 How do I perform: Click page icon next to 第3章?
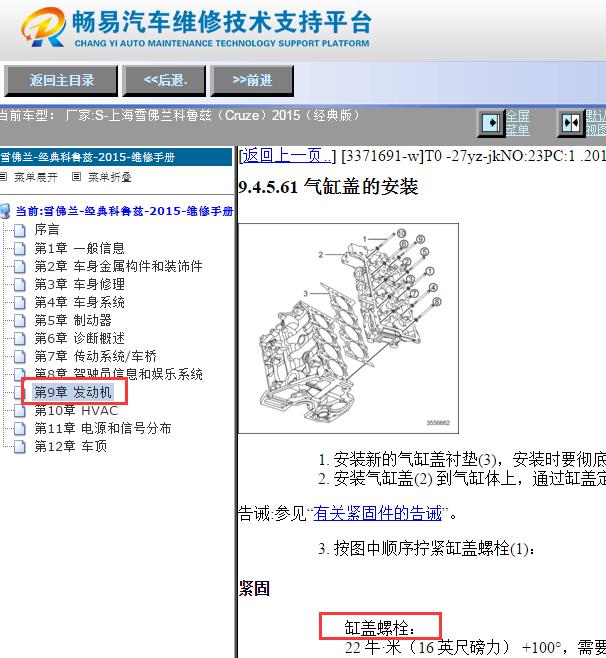click(19, 285)
